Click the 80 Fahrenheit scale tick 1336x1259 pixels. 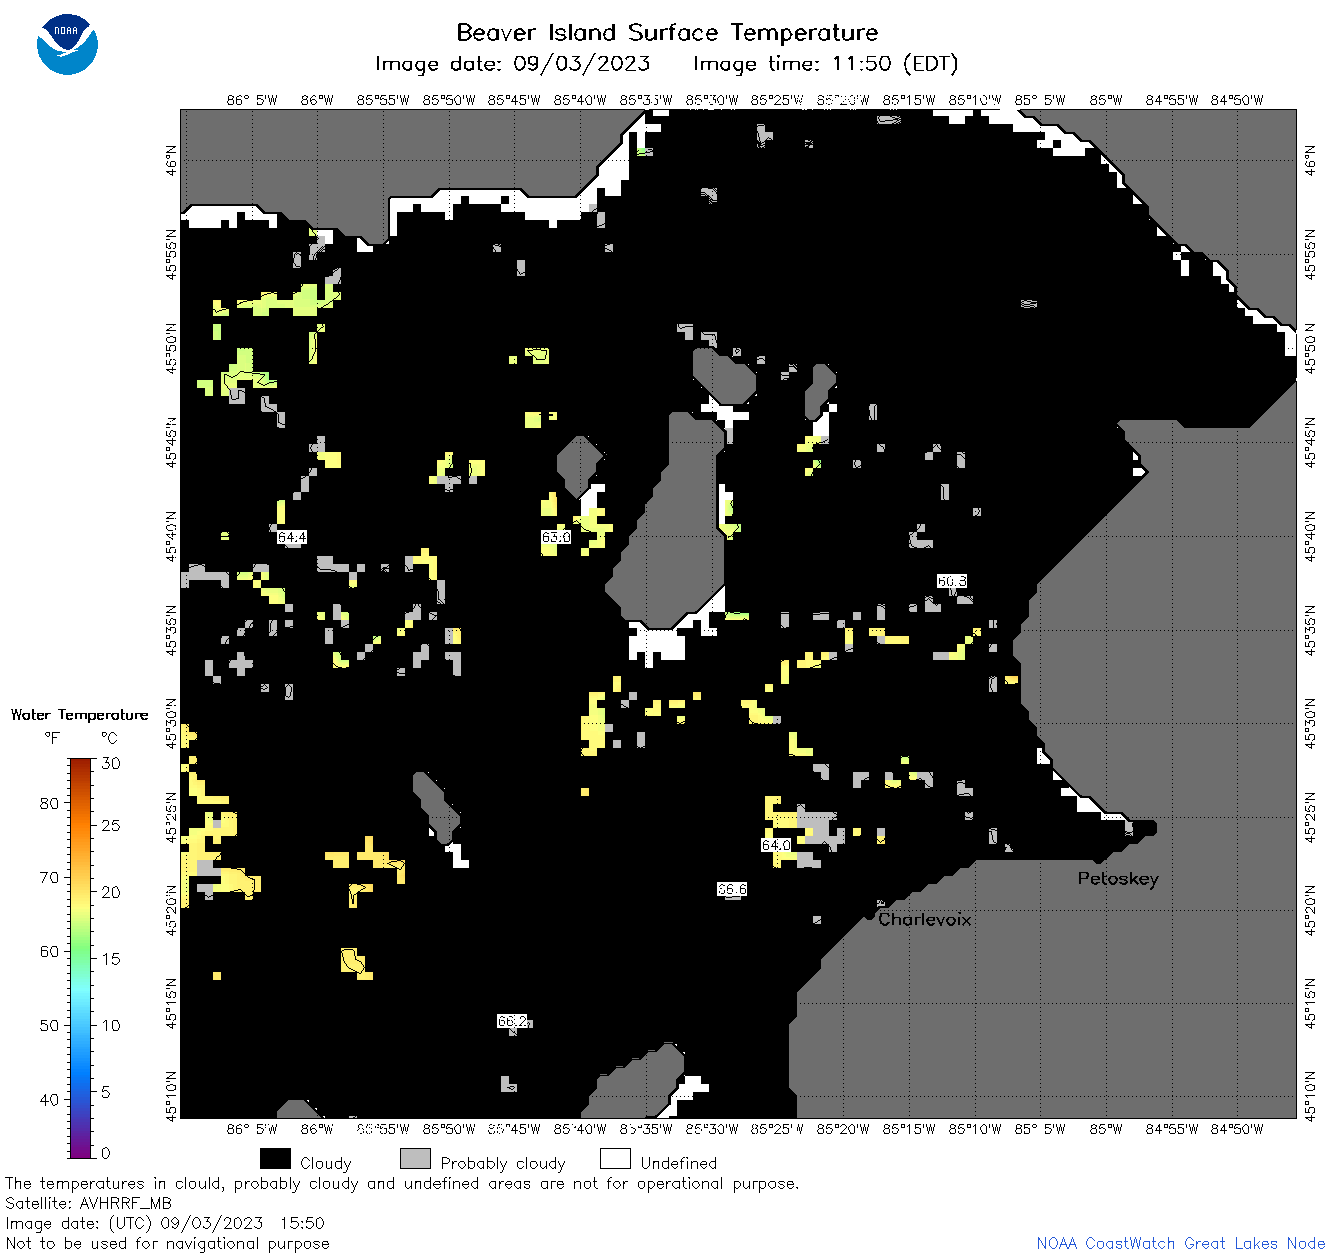pyautogui.click(x=49, y=803)
